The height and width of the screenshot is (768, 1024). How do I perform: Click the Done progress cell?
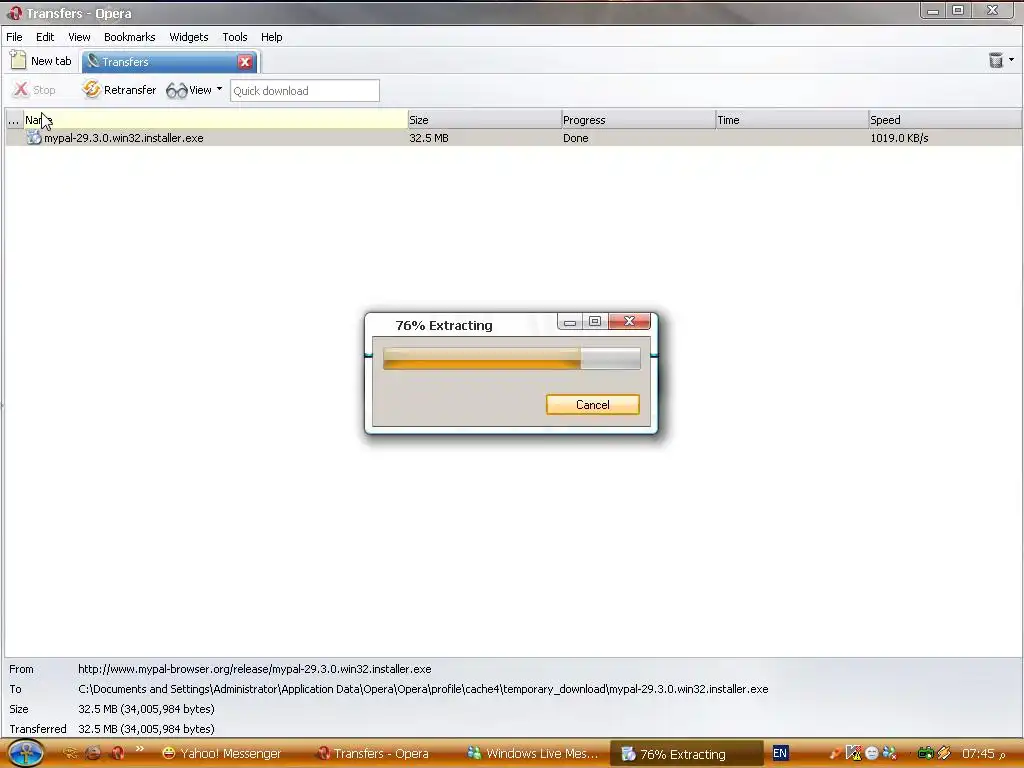point(575,138)
